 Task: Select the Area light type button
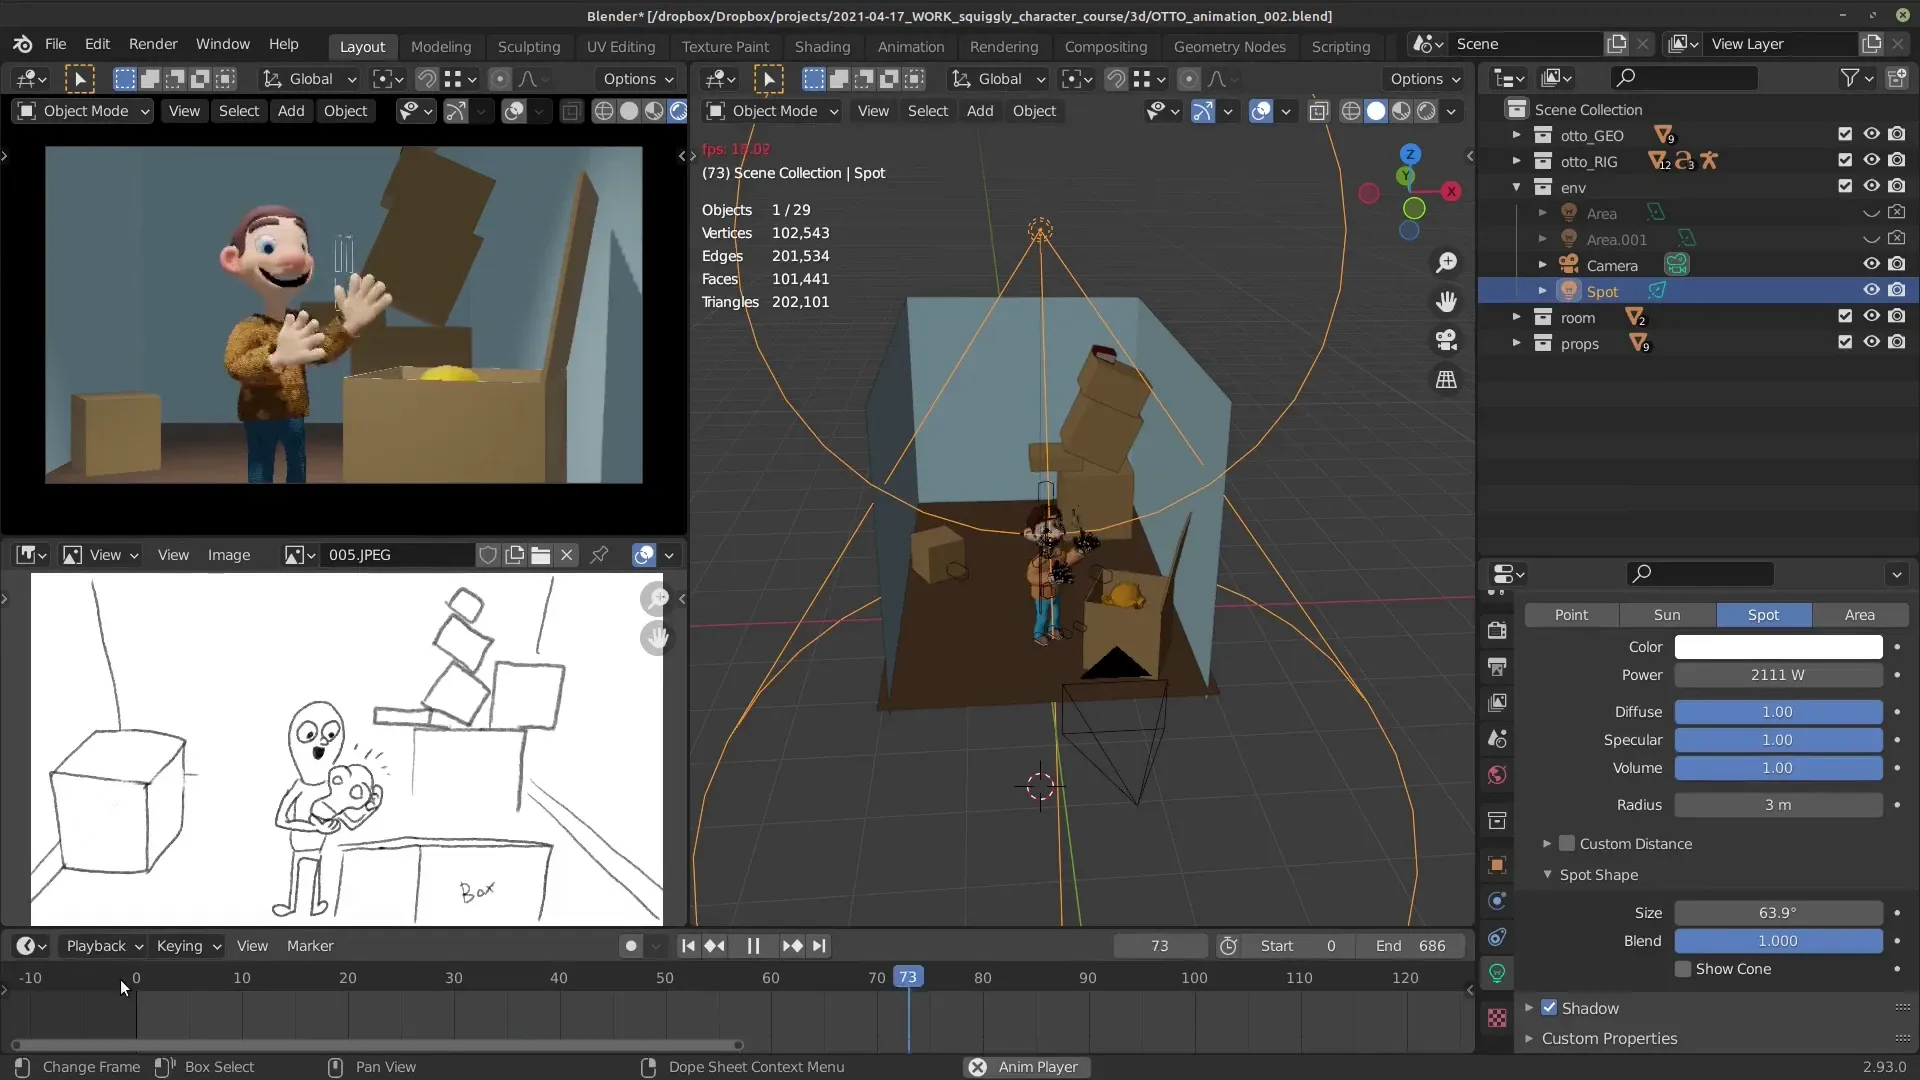(1859, 615)
